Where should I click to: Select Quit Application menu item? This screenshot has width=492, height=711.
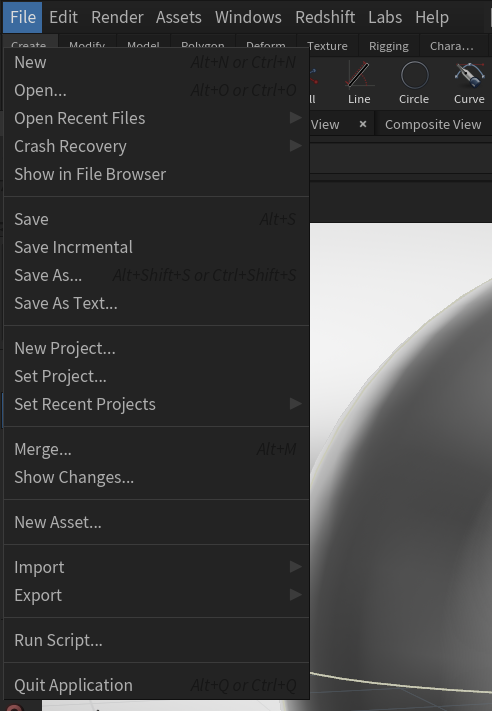point(156,685)
